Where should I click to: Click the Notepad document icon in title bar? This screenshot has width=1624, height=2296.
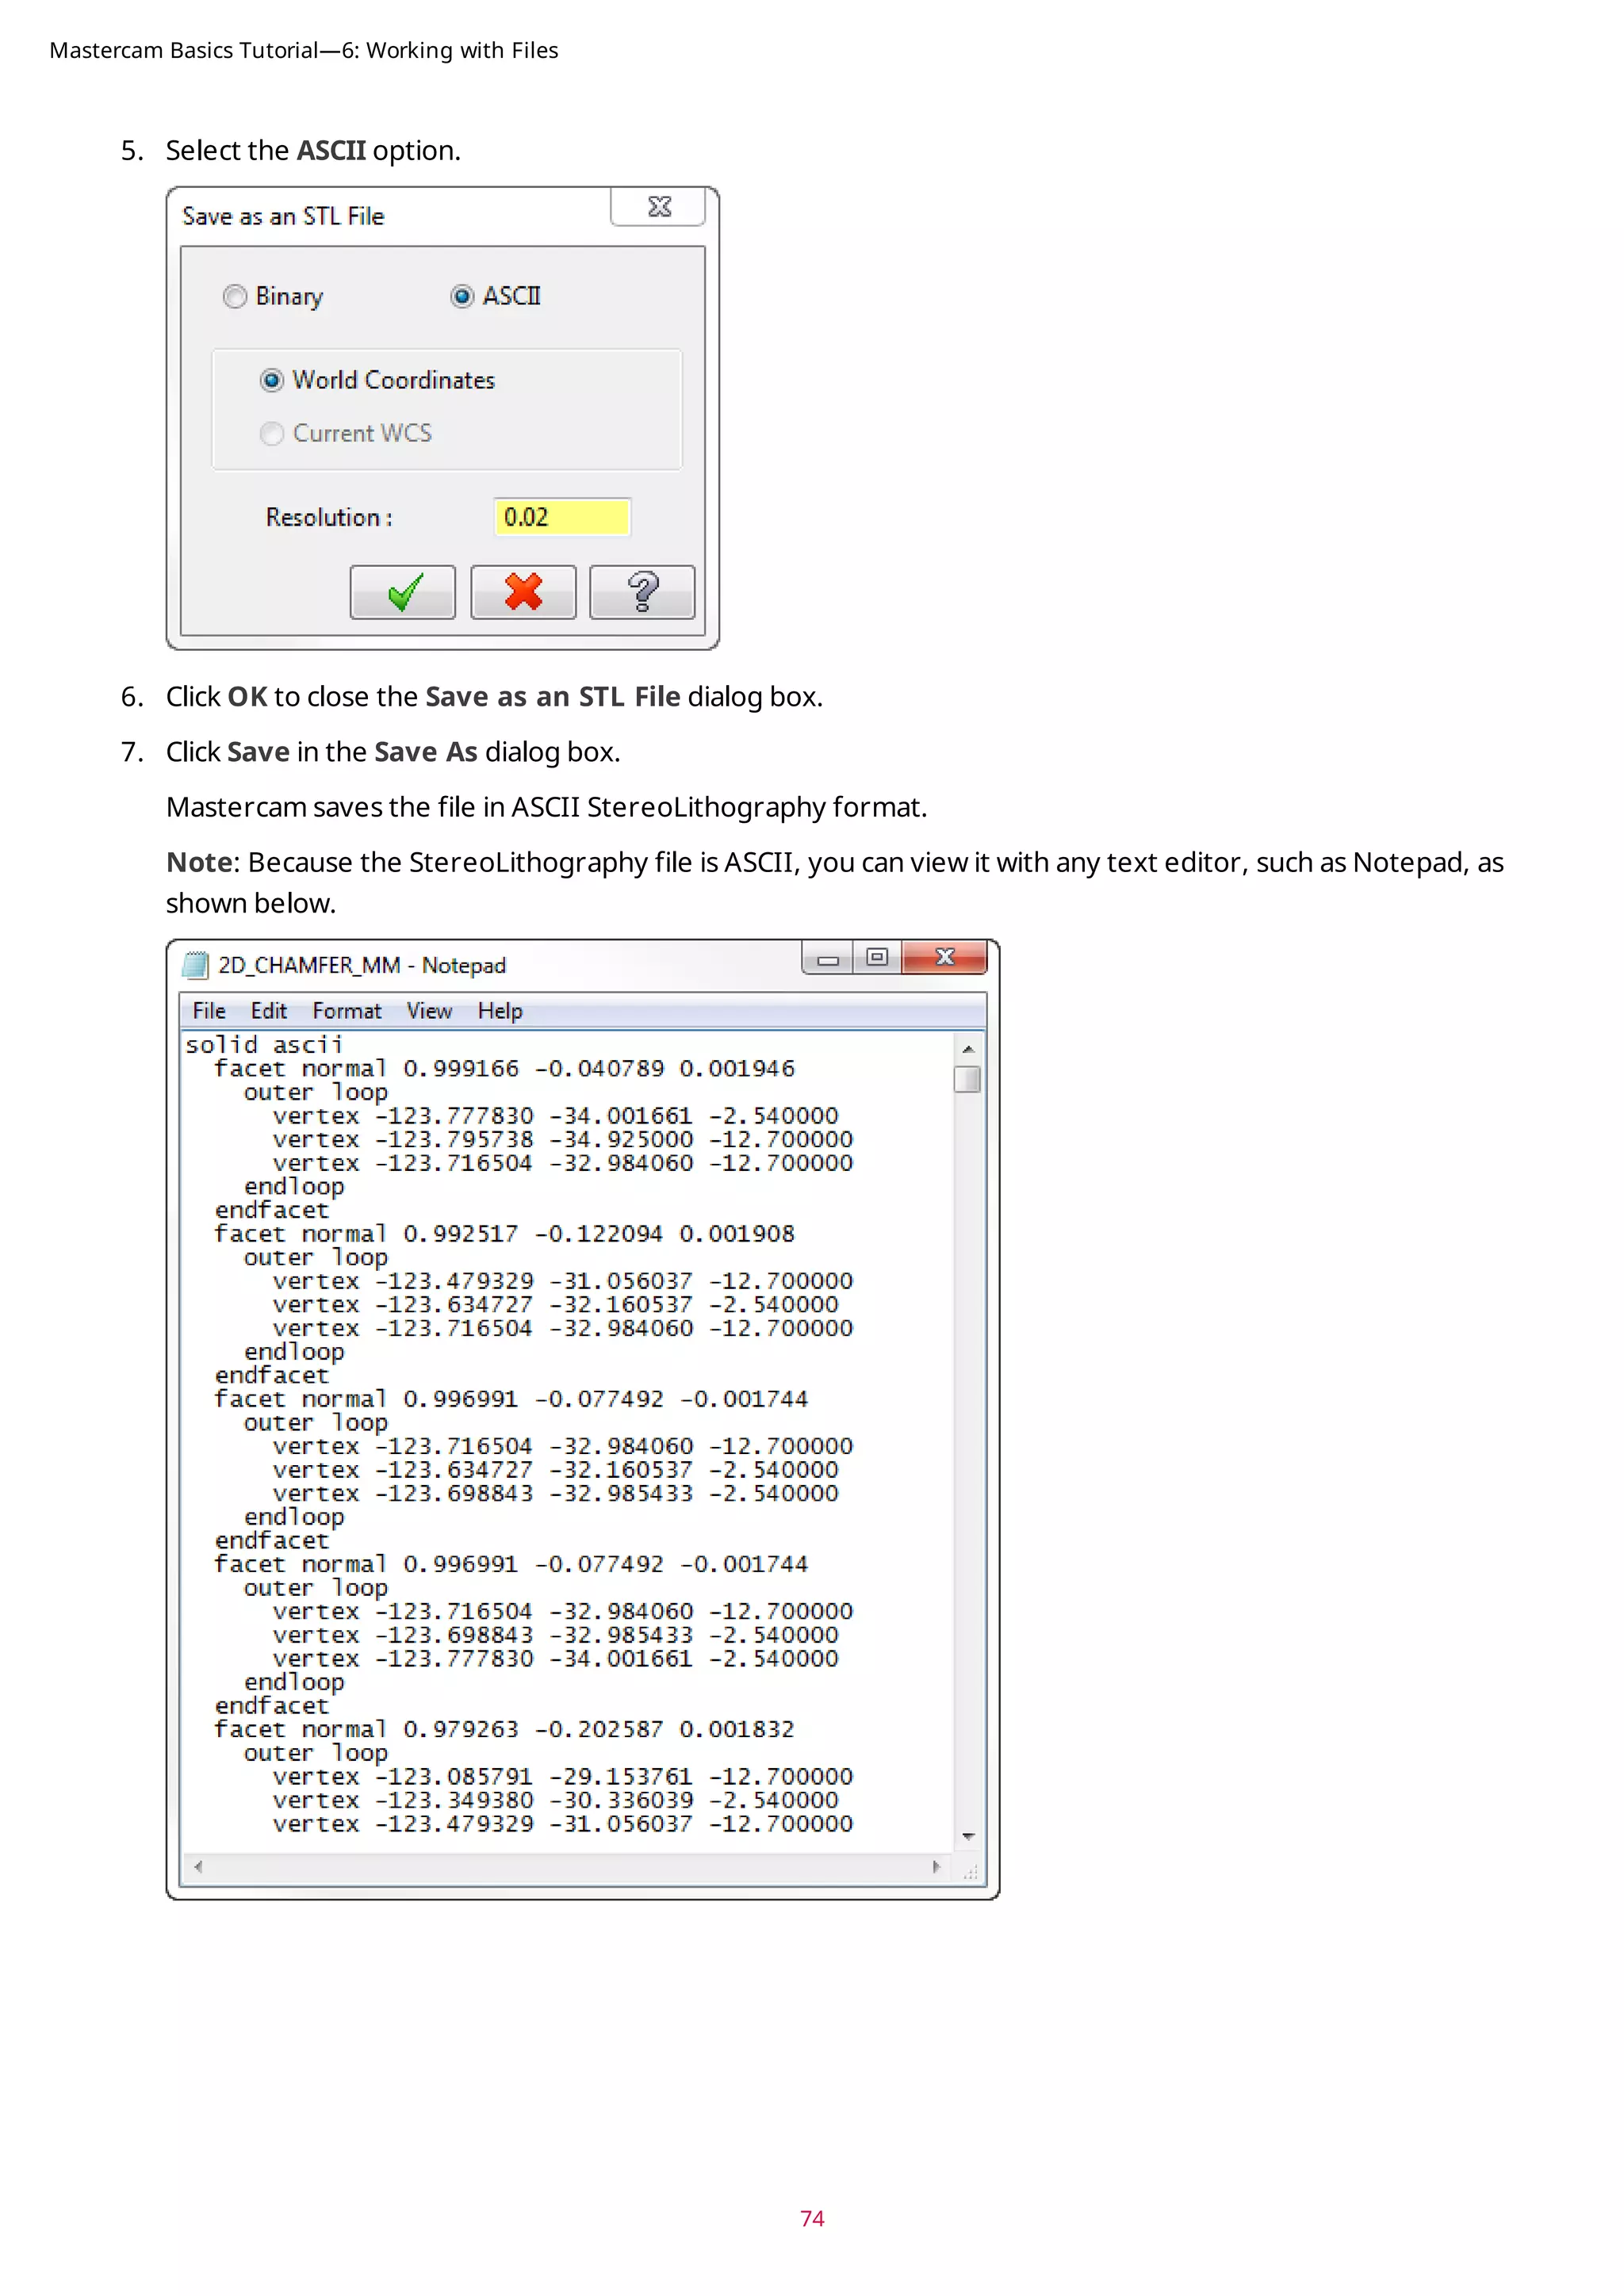[x=196, y=965]
